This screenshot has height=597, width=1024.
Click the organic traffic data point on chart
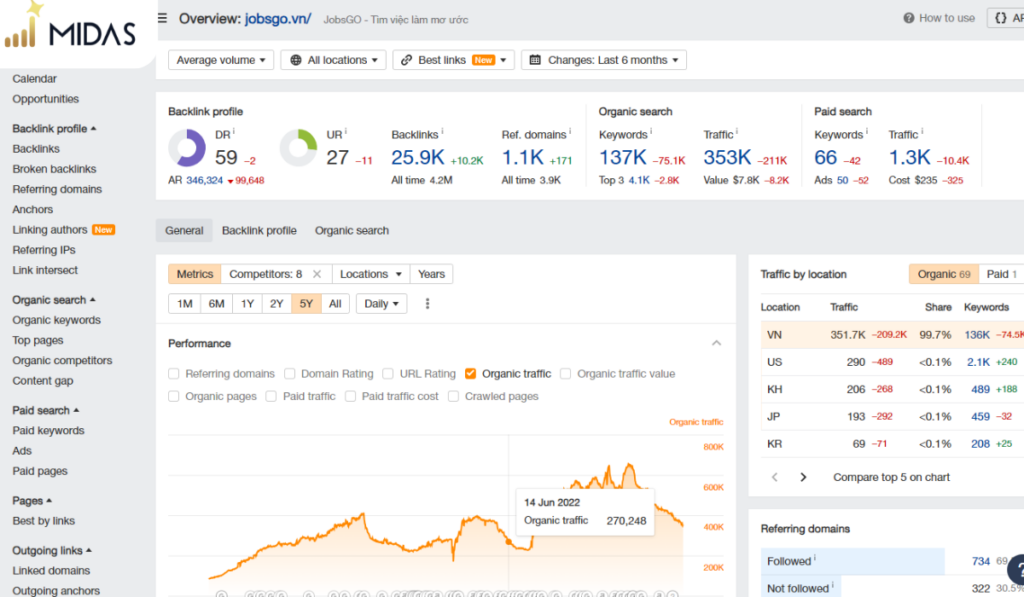509,541
